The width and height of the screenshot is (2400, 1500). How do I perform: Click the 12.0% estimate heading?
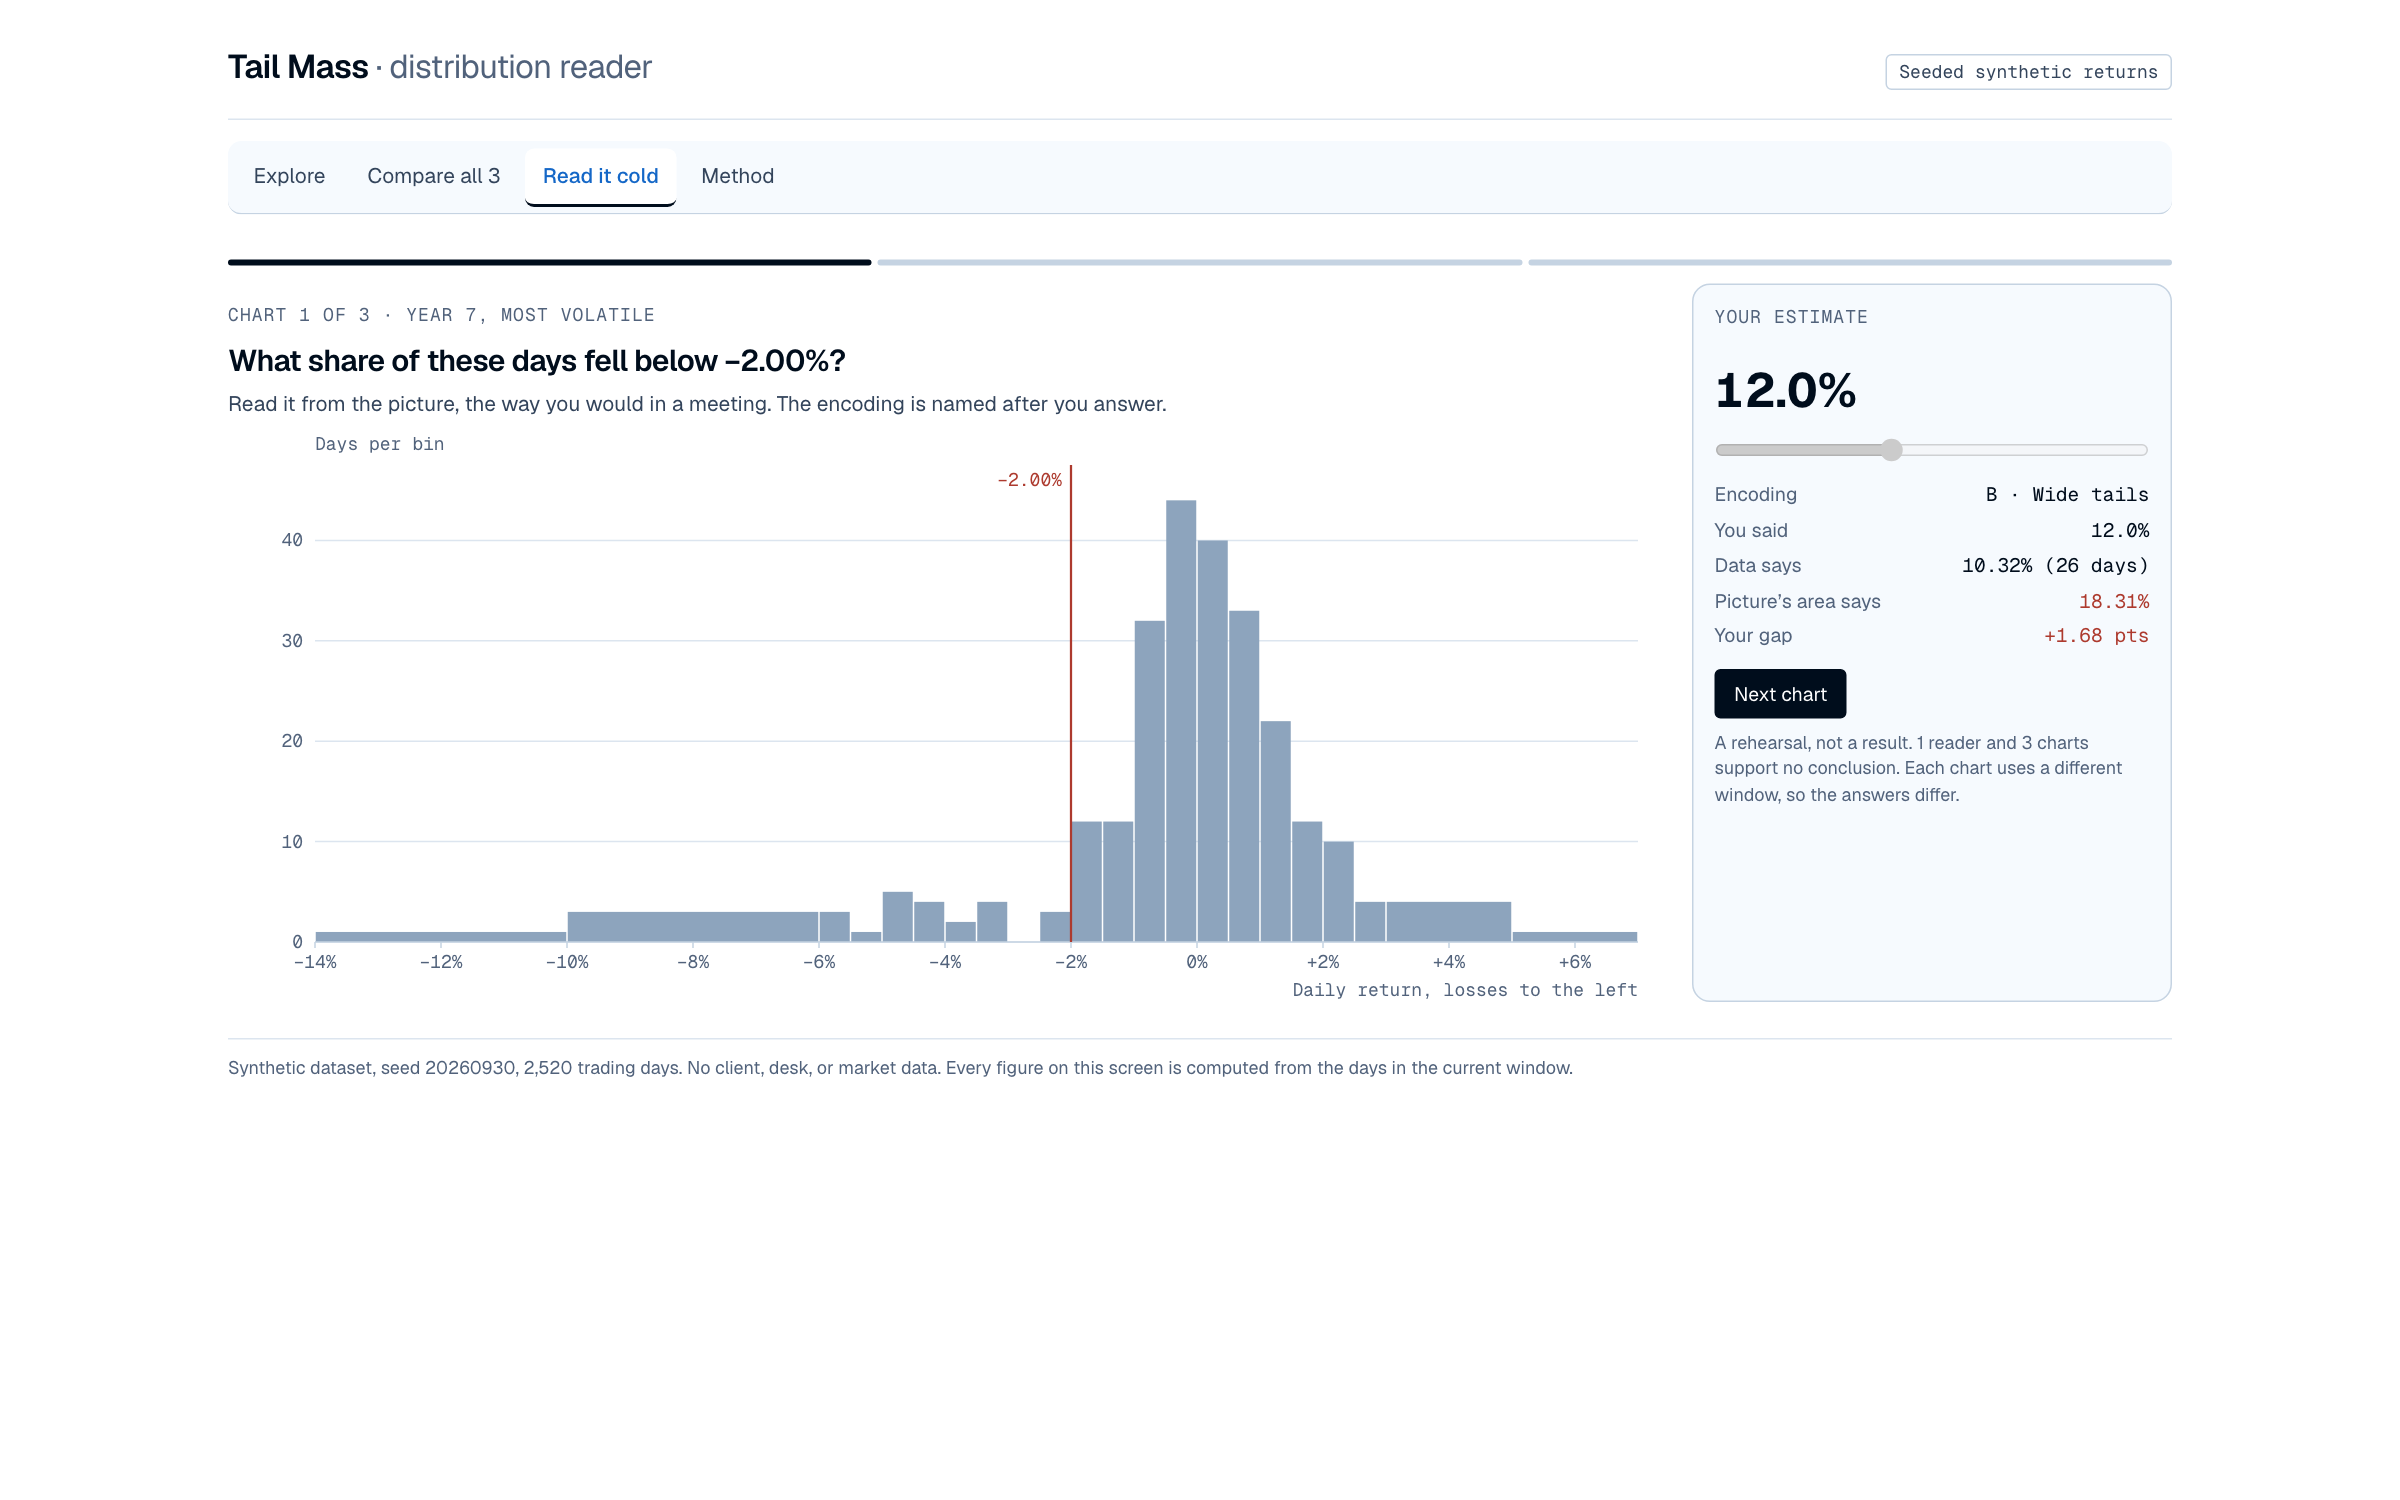point(1785,390)
